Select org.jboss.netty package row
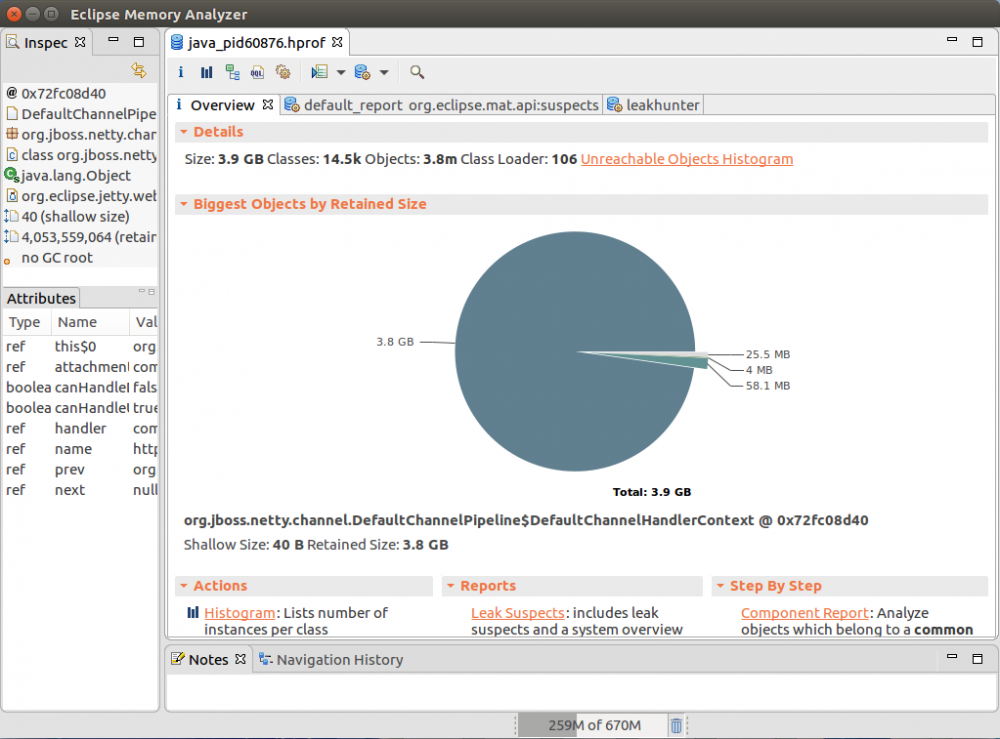This screenshot has width=1000, height=739. click(80, 135)
